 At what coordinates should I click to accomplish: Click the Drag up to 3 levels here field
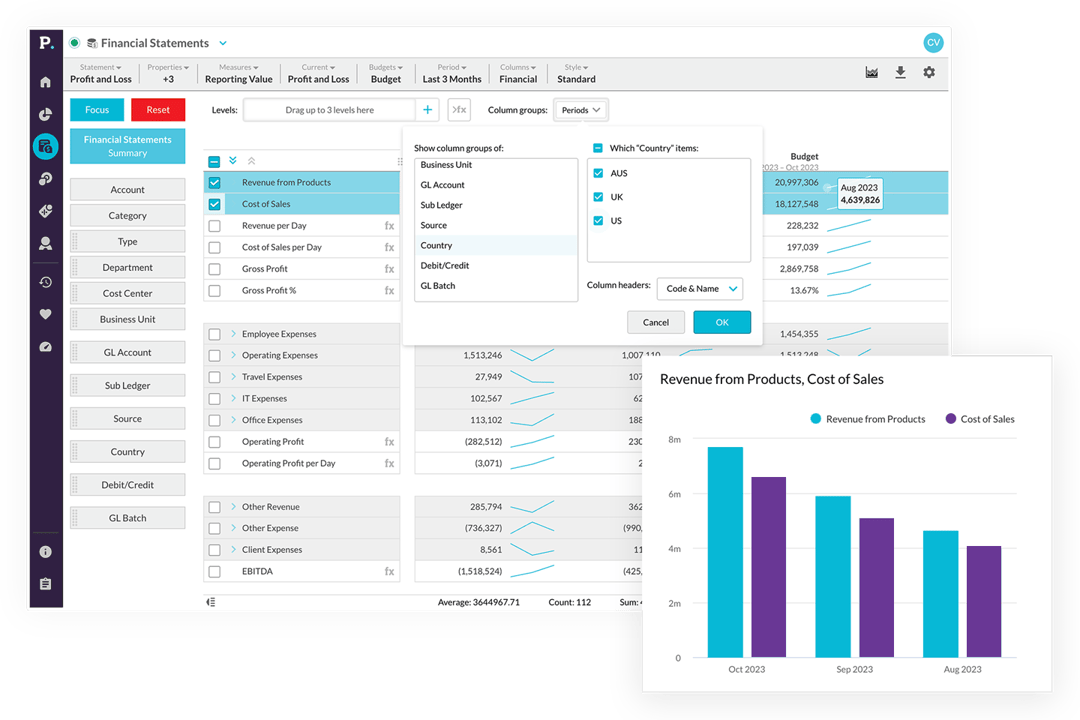coord(330,109)
